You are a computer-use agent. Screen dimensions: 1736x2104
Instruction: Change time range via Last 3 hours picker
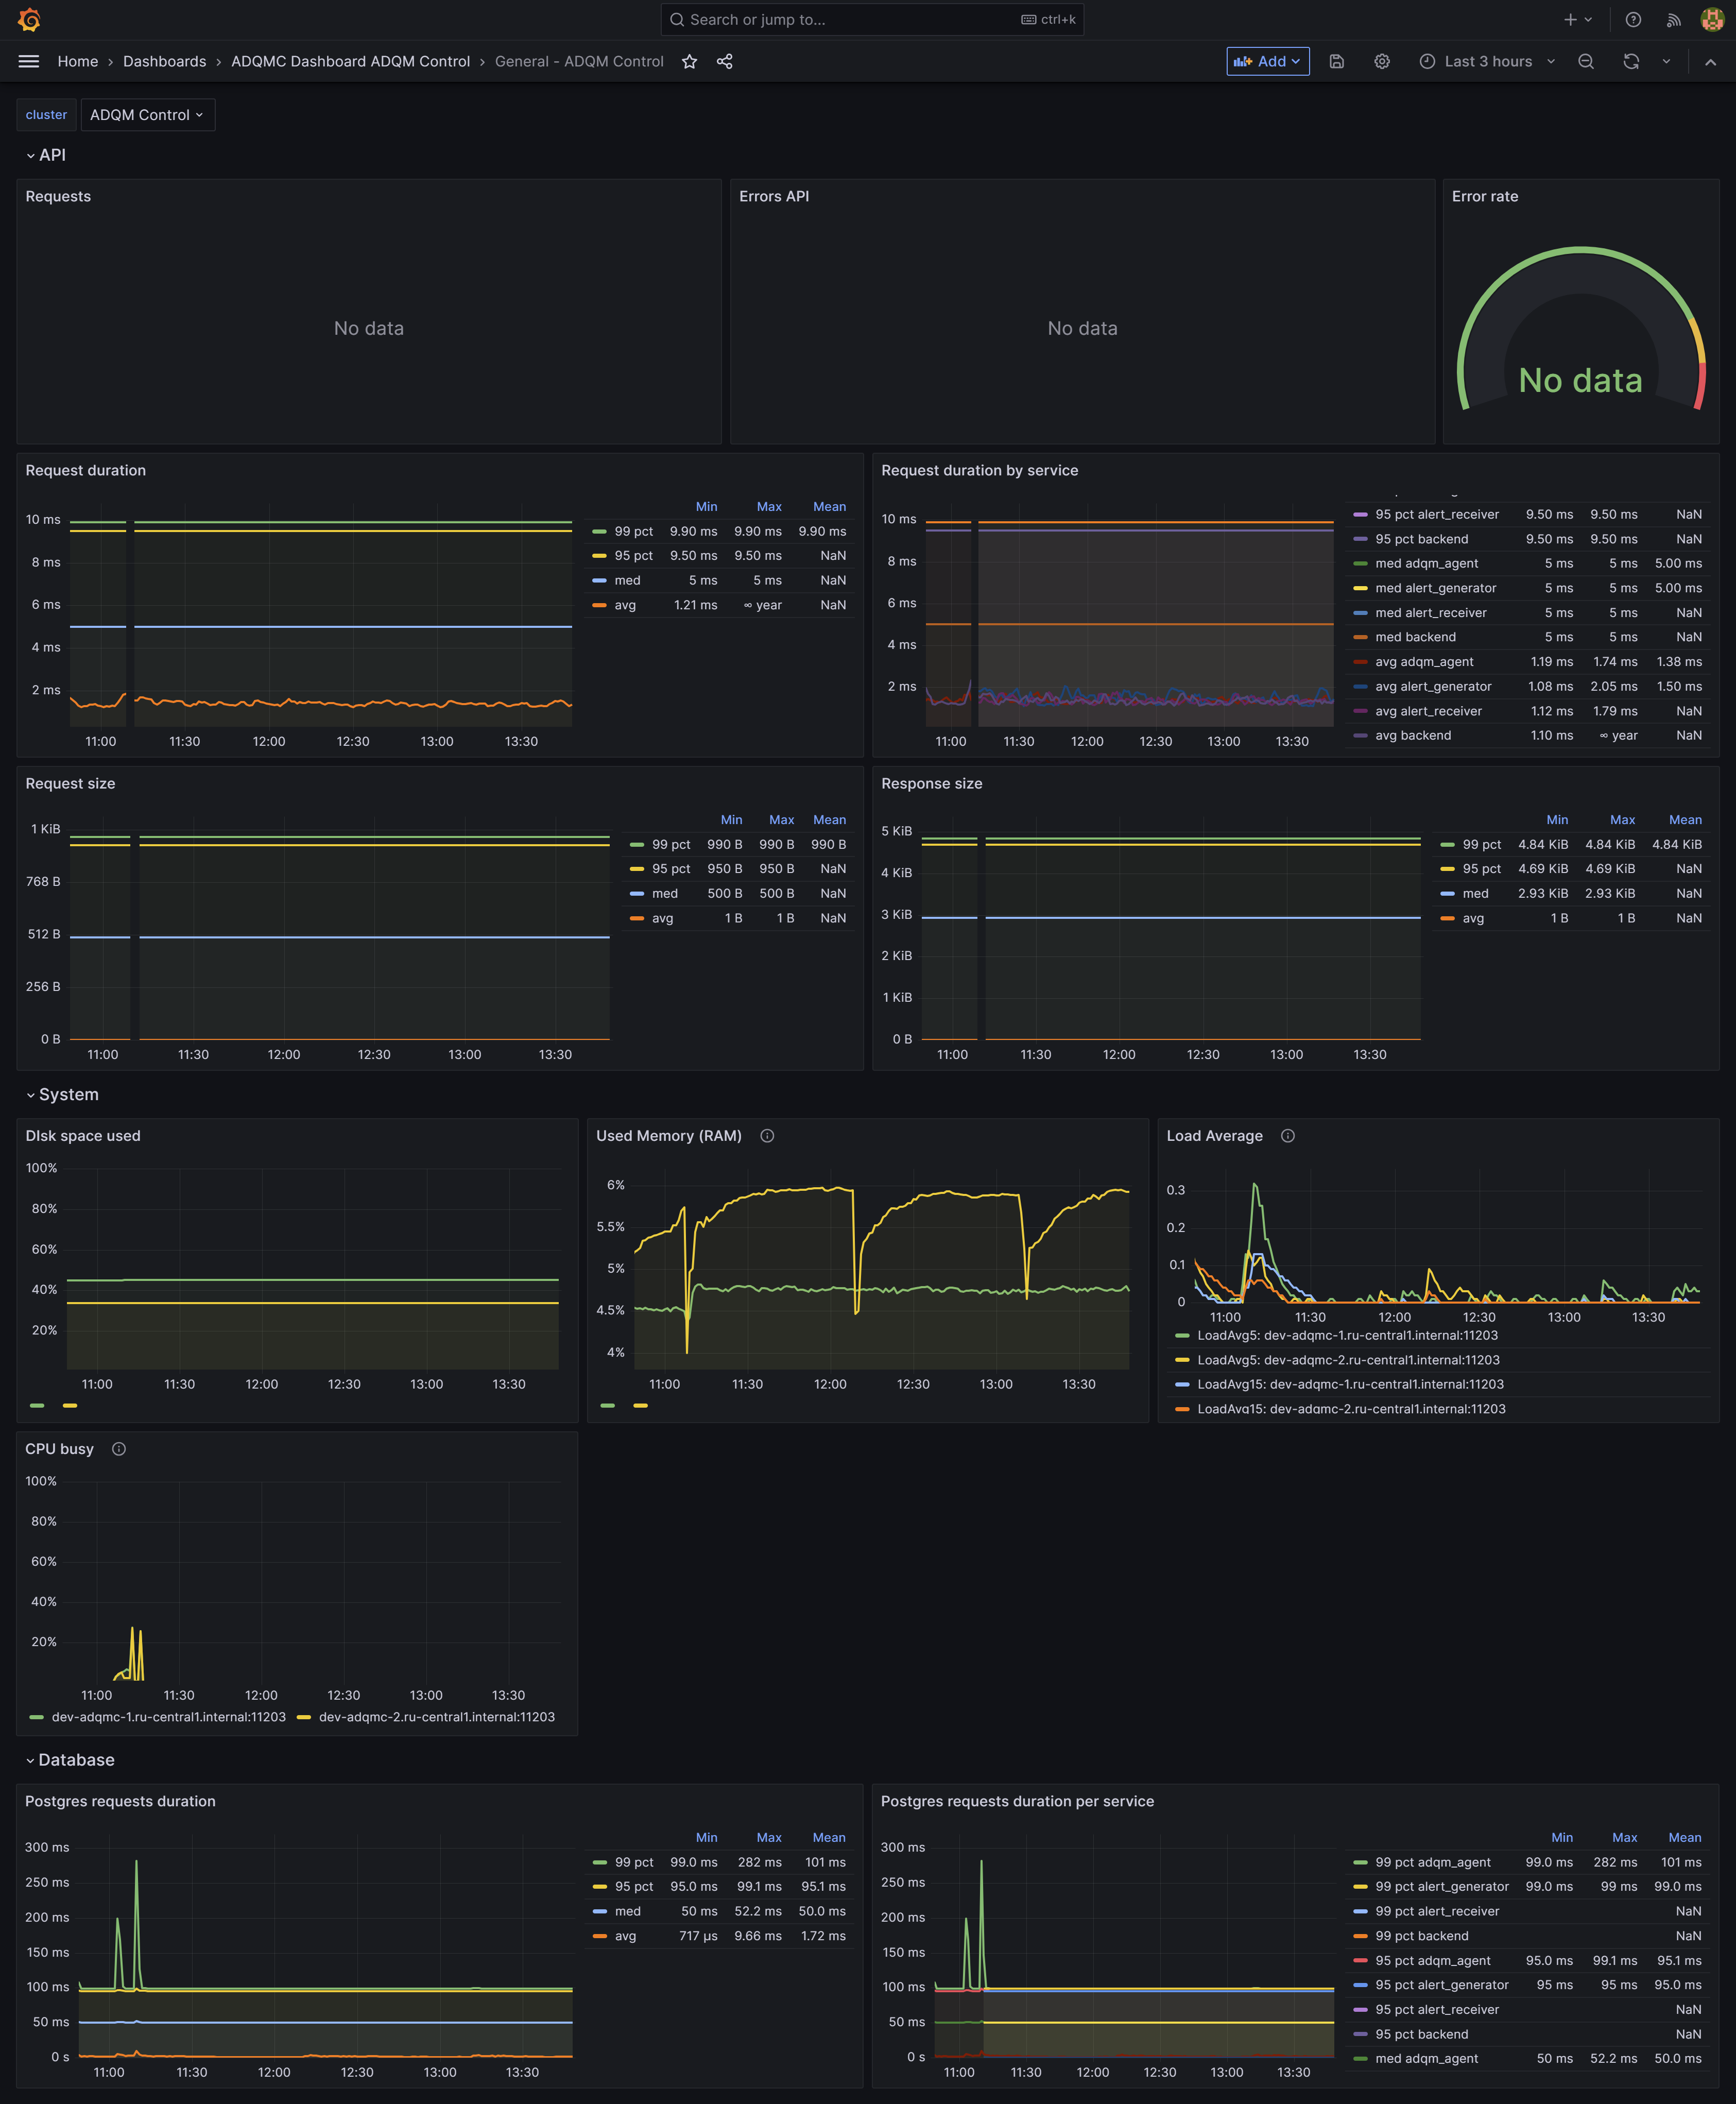pos(1487,61)
